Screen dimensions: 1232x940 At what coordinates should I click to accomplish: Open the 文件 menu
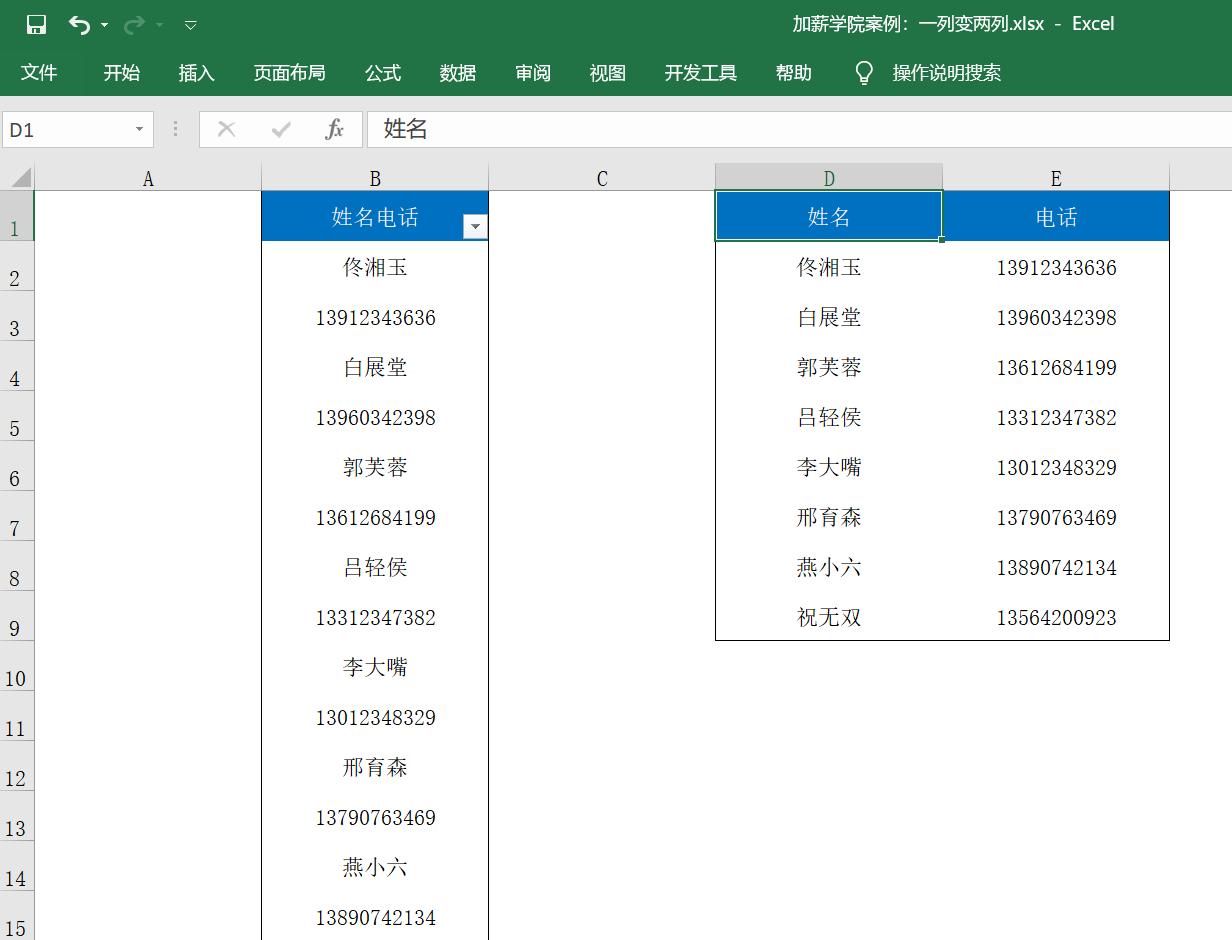[40, 72]
